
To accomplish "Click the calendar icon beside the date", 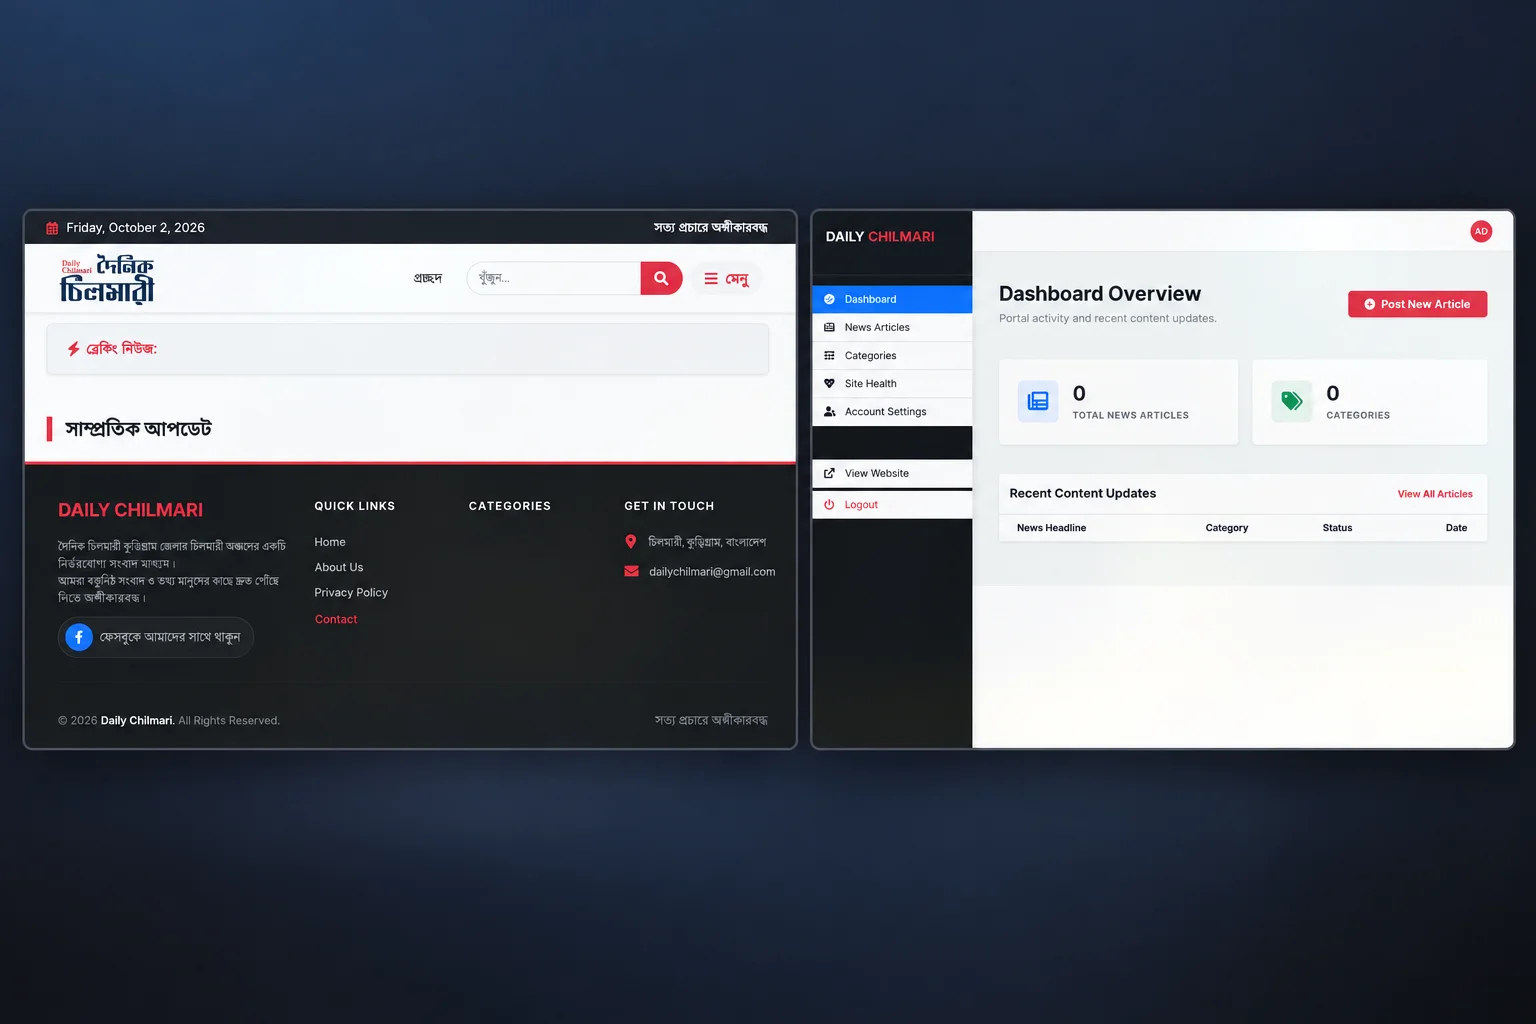I will click(x=52, y=228).
